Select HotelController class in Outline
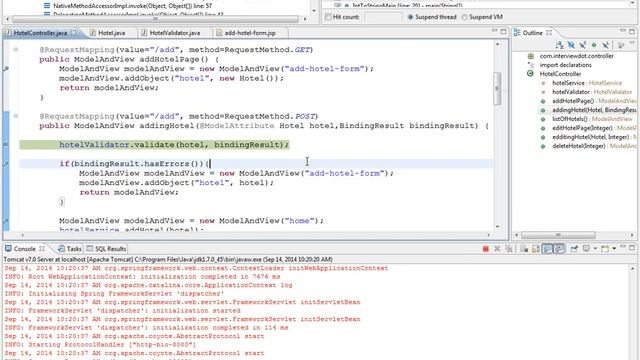The width and height of the screenshot is (640, 360). pos(560,74)
